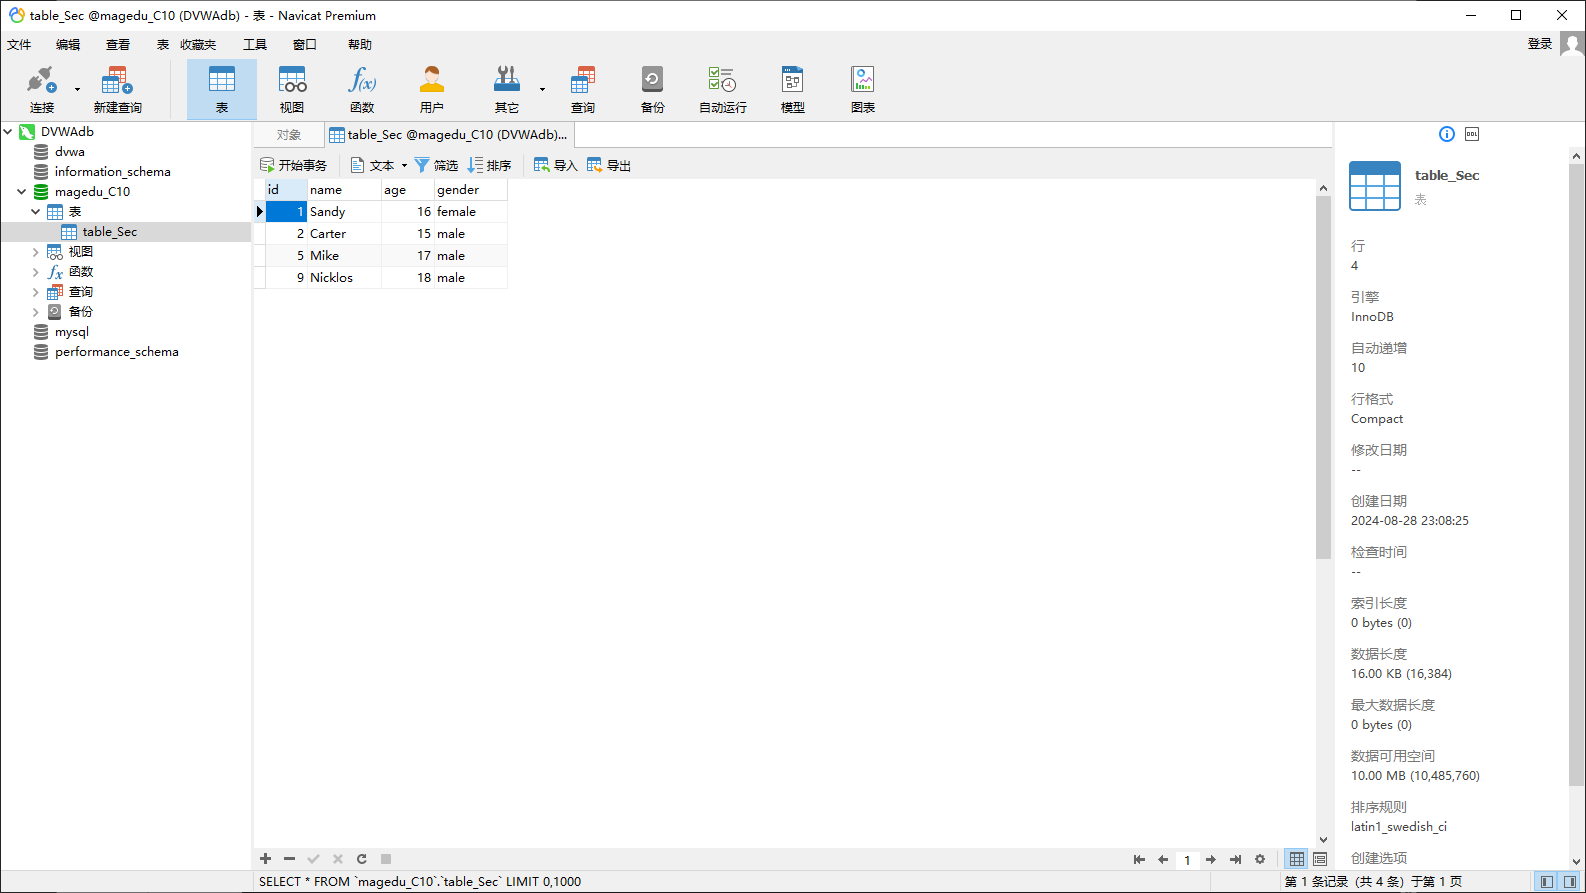Viewport: 1586px width, 893px height.
Task: Collapse the DVWAdb connection node
Action: (8, 131)
